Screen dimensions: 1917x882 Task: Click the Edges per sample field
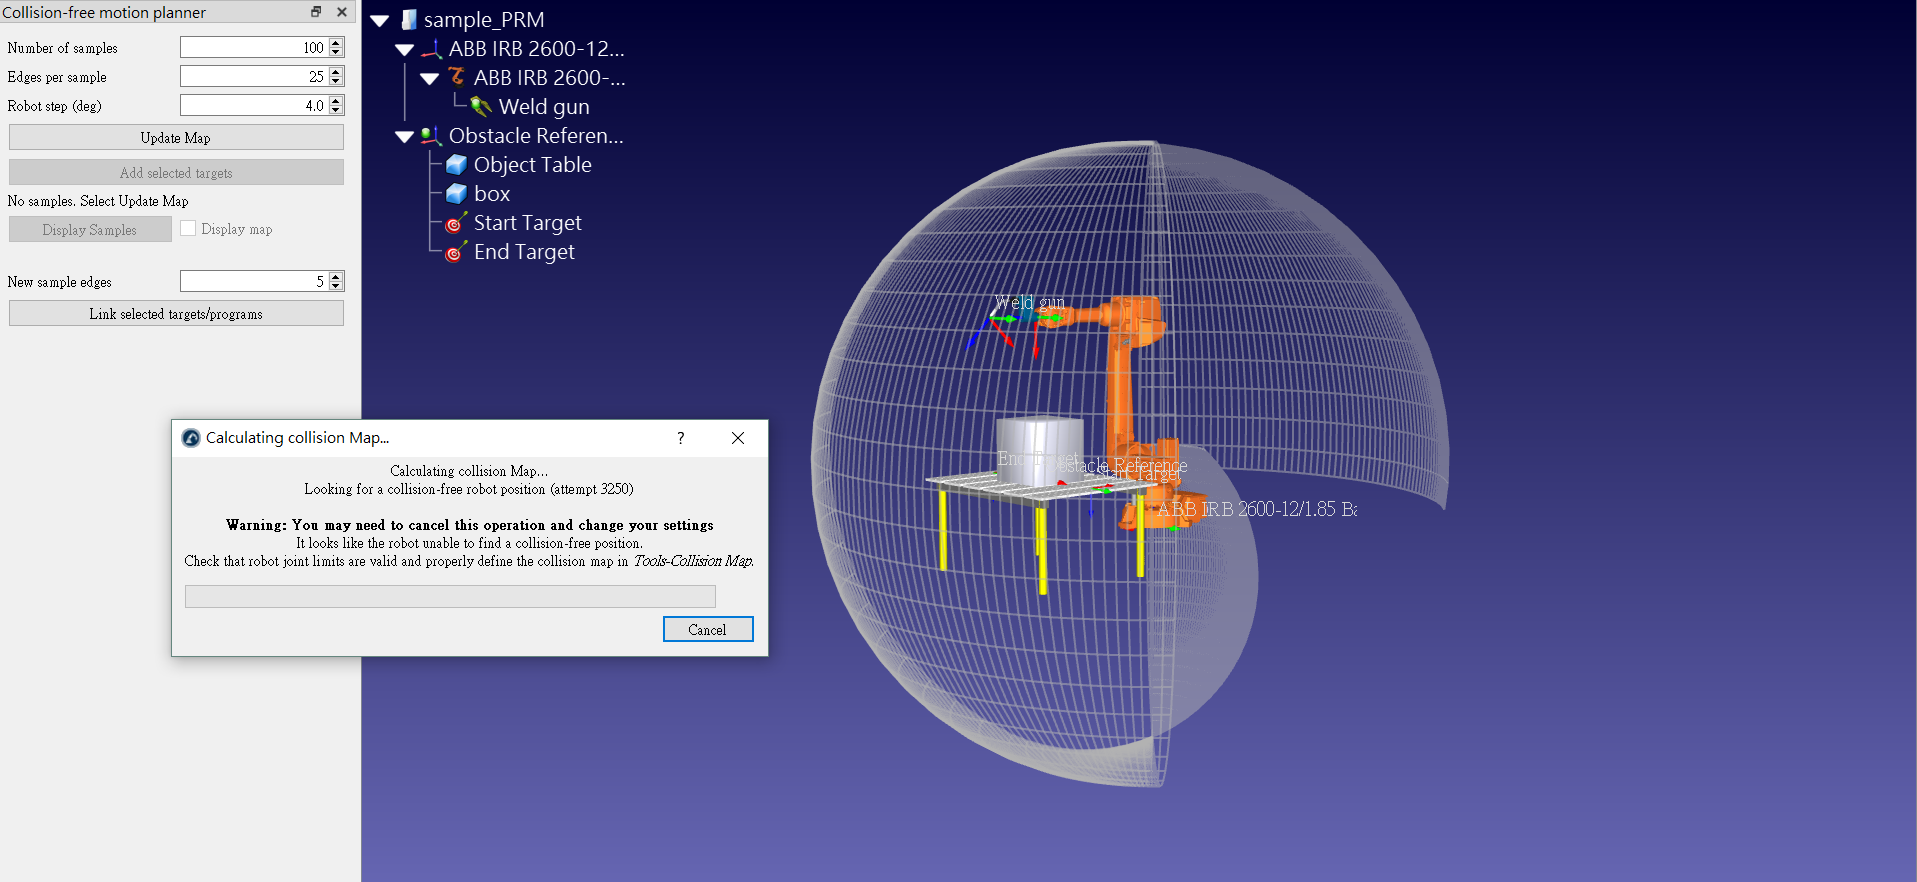pos(253,77)
